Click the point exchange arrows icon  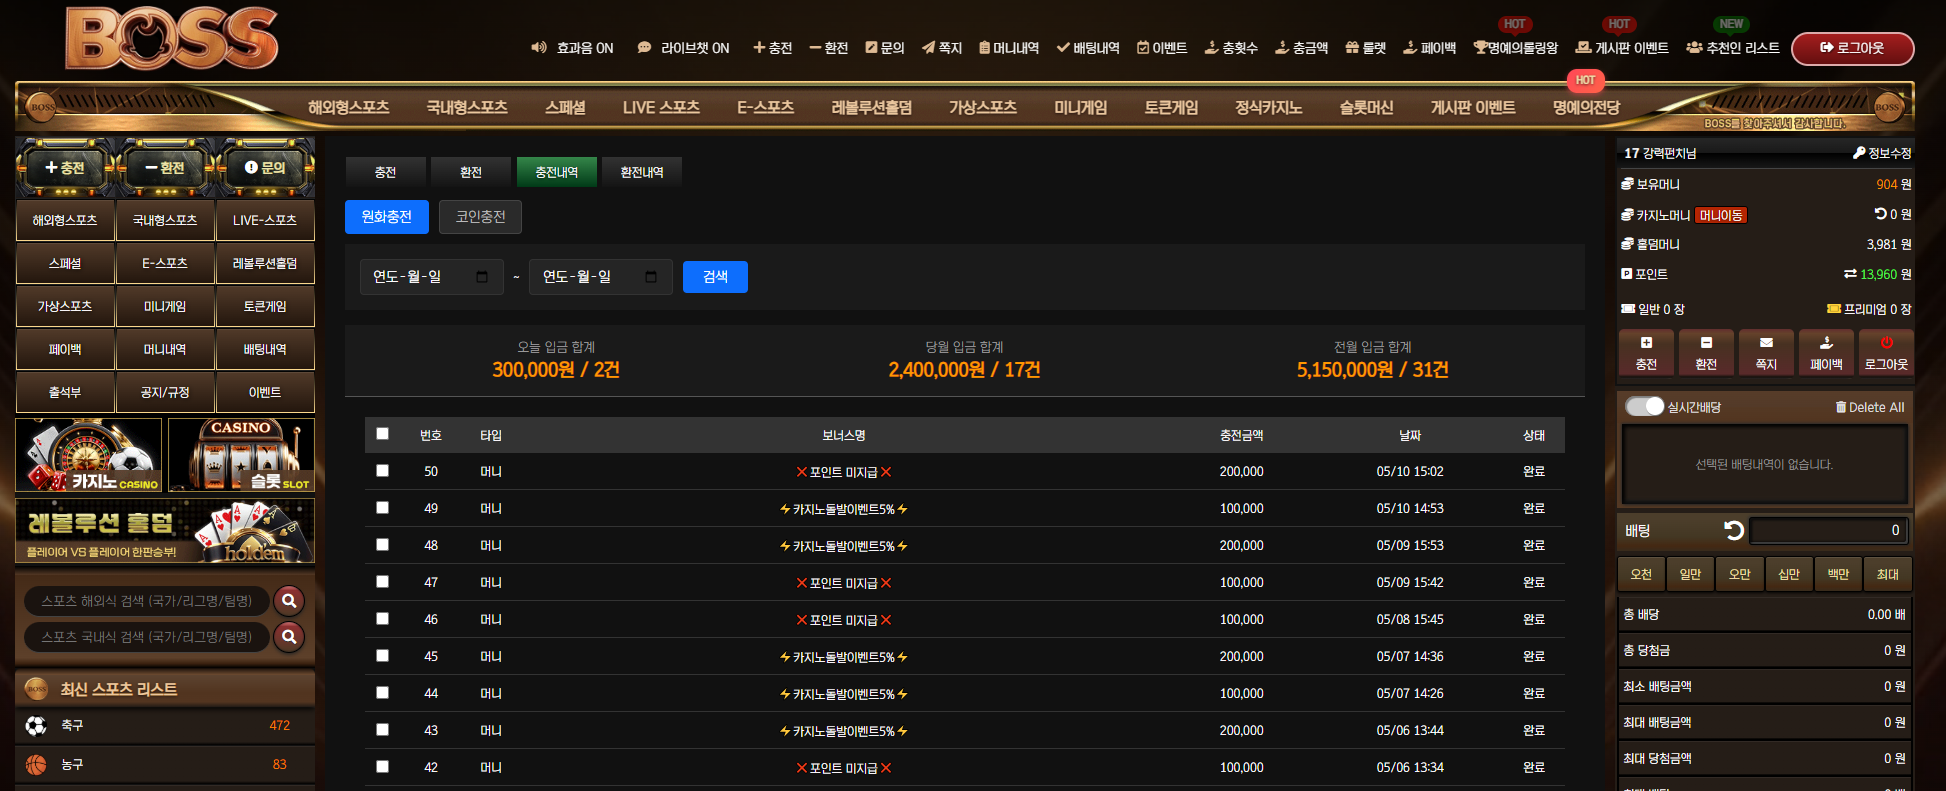tap(1850, 274)
